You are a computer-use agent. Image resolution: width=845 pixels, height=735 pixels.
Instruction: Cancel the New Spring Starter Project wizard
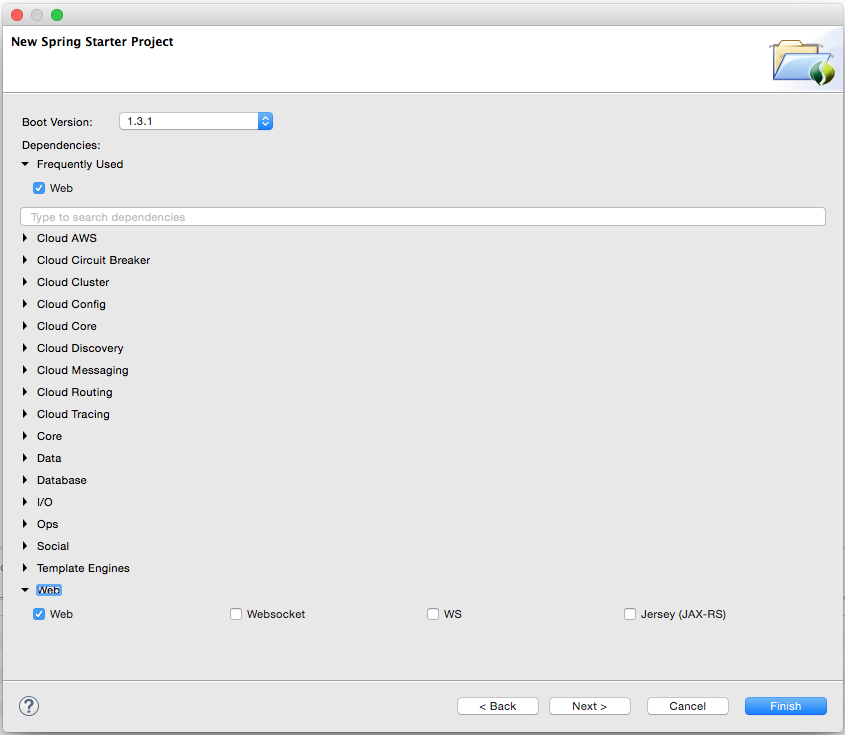(688, 706)
